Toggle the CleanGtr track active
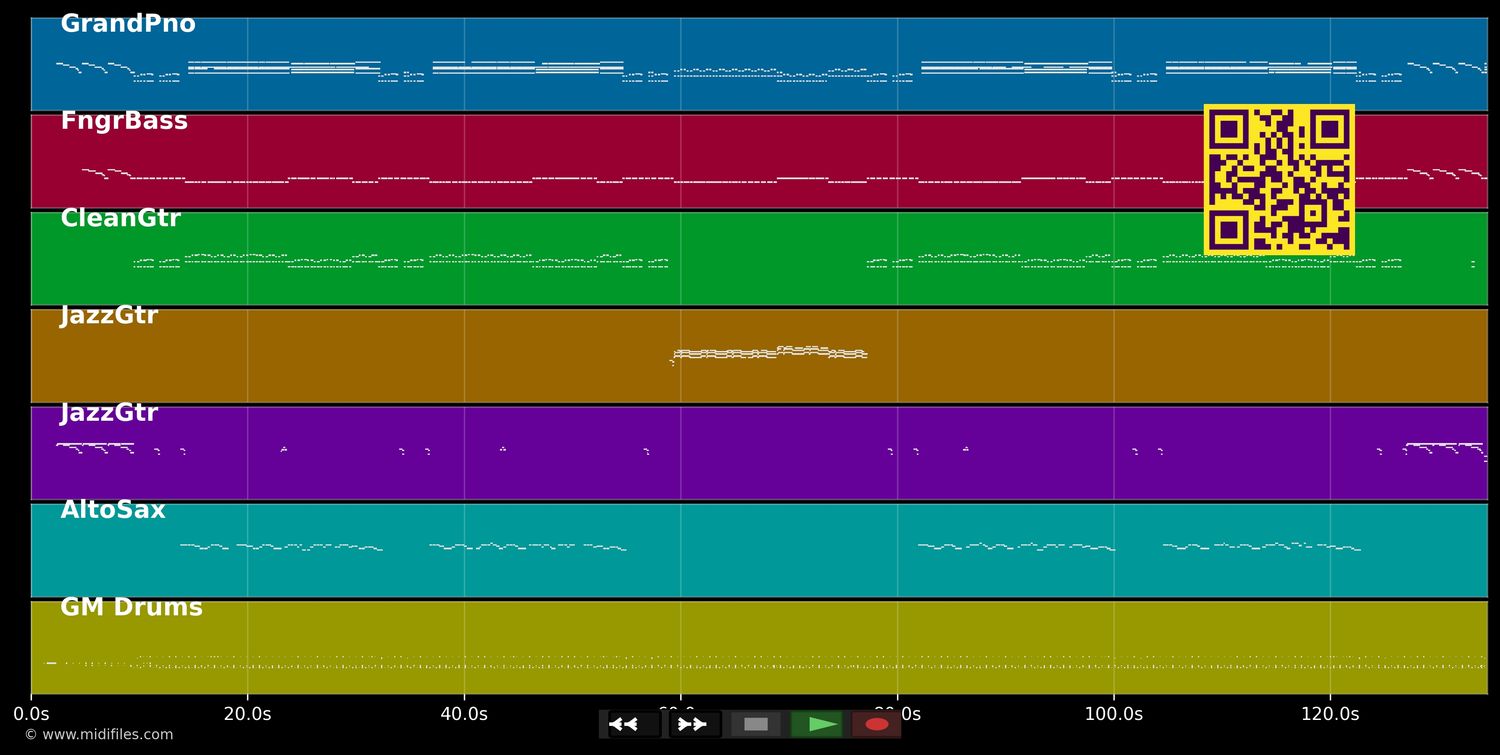Image resolution: width=1500 pixels, height=755 pixels. pyautogui.click(x=120, y=217)
